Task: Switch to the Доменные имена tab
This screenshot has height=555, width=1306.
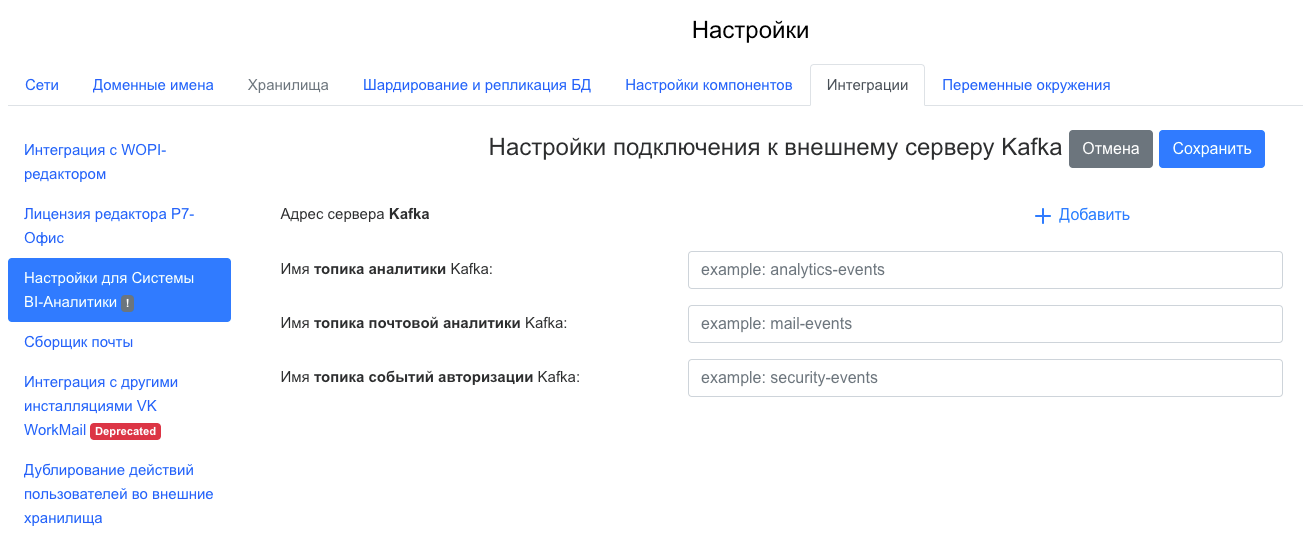Action: (x=153, y=85)
